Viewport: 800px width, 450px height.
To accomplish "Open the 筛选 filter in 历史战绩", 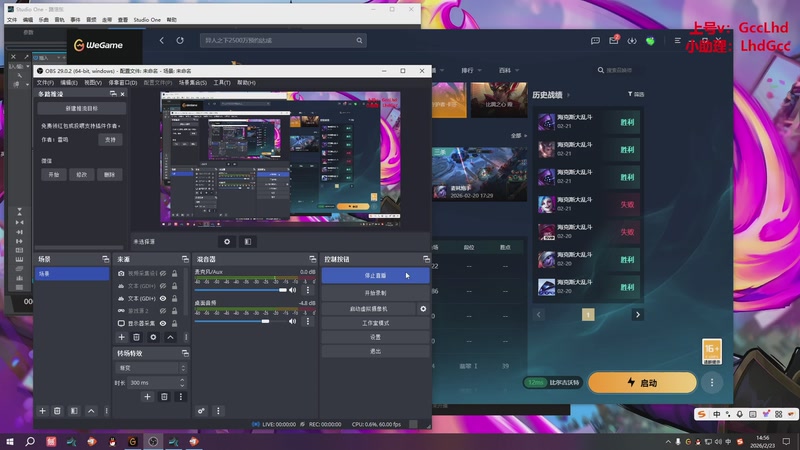I will coord(636,94).
